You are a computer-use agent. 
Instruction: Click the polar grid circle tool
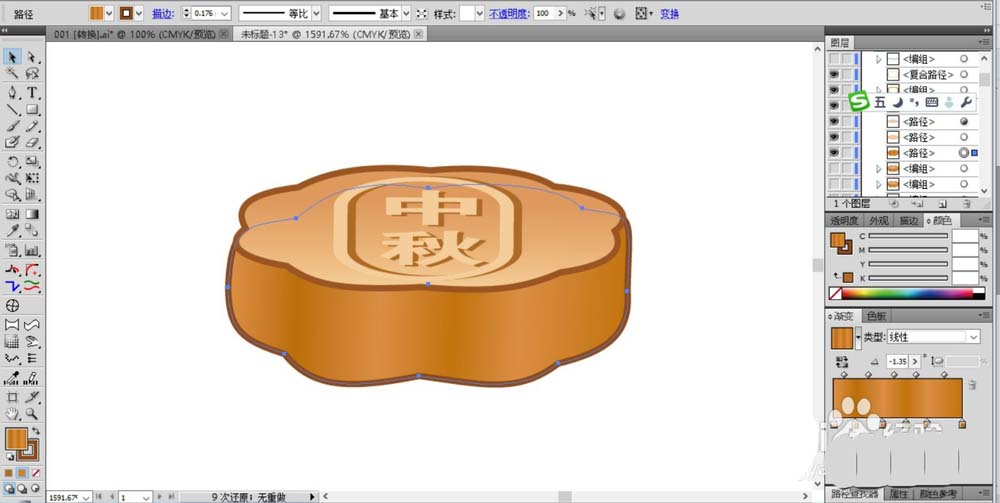coord(12,306)
